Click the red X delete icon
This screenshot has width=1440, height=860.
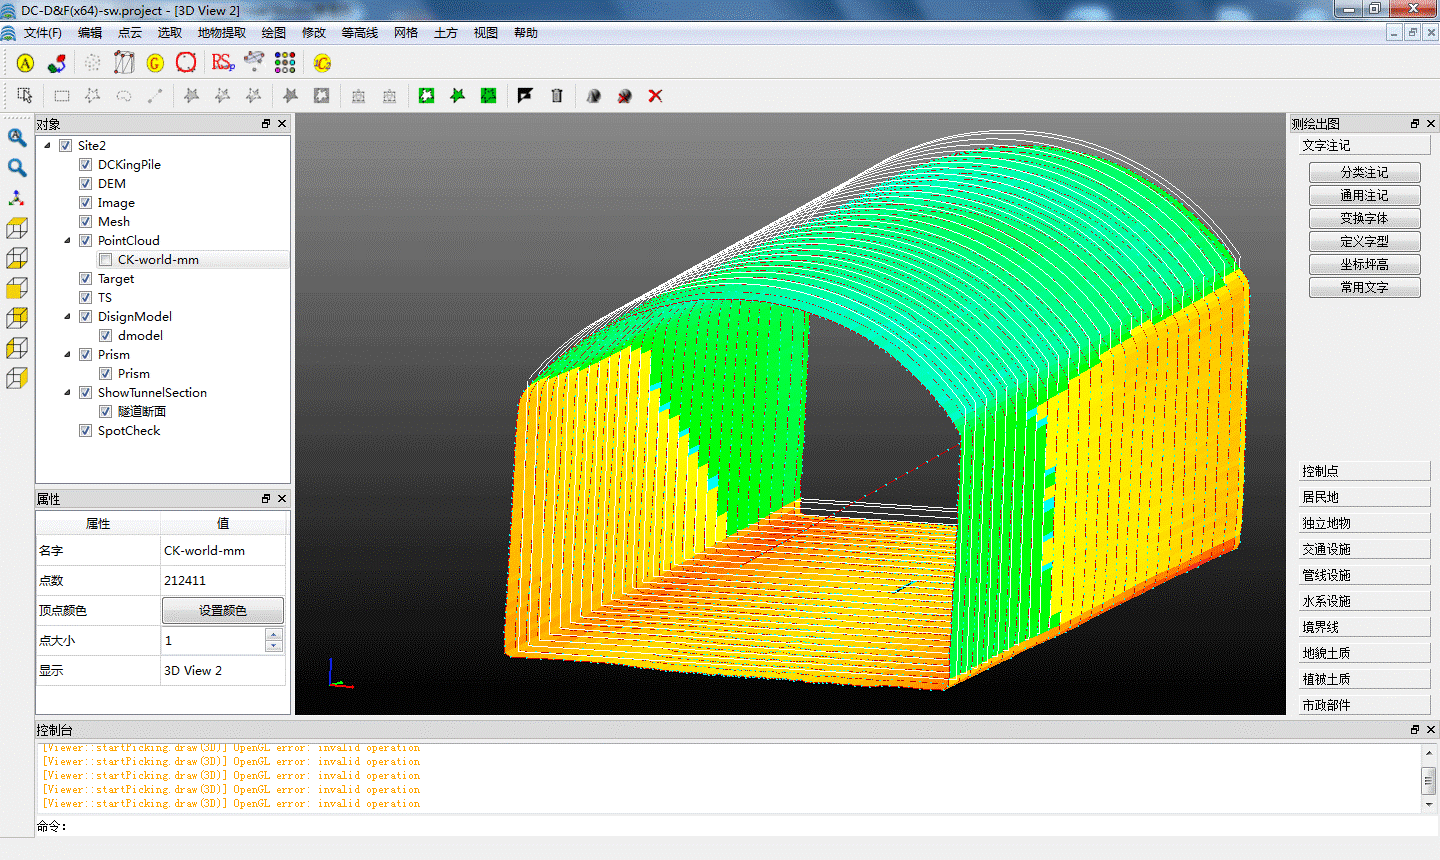pyautogui.click(x=655, y=96)
